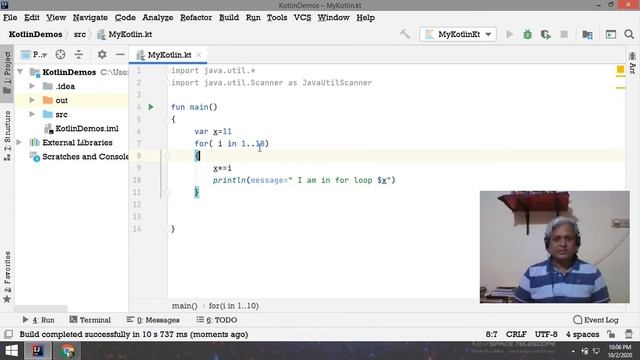Click the 4 spaces indent setting
640x360 pixels.
(x=582, y=334)
